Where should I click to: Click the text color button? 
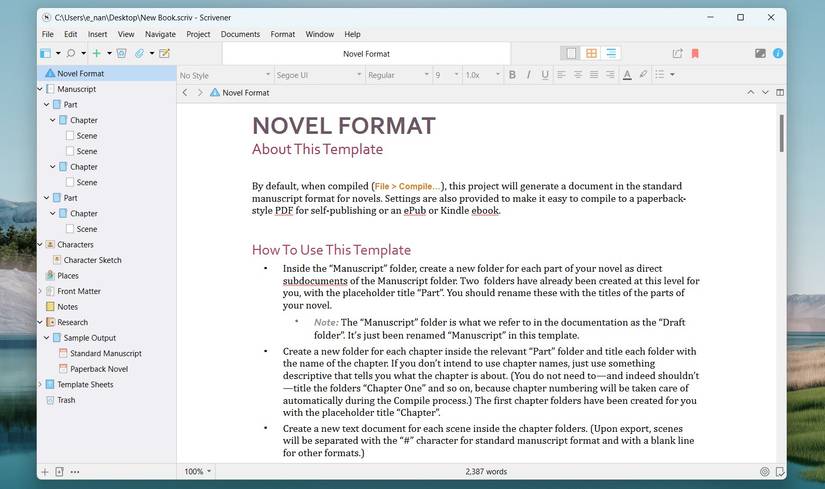point(627,75)
